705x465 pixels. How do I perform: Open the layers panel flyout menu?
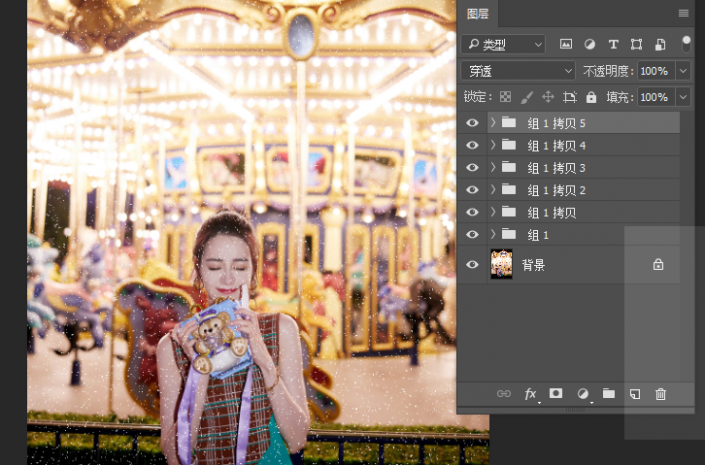tap(684, 13)
